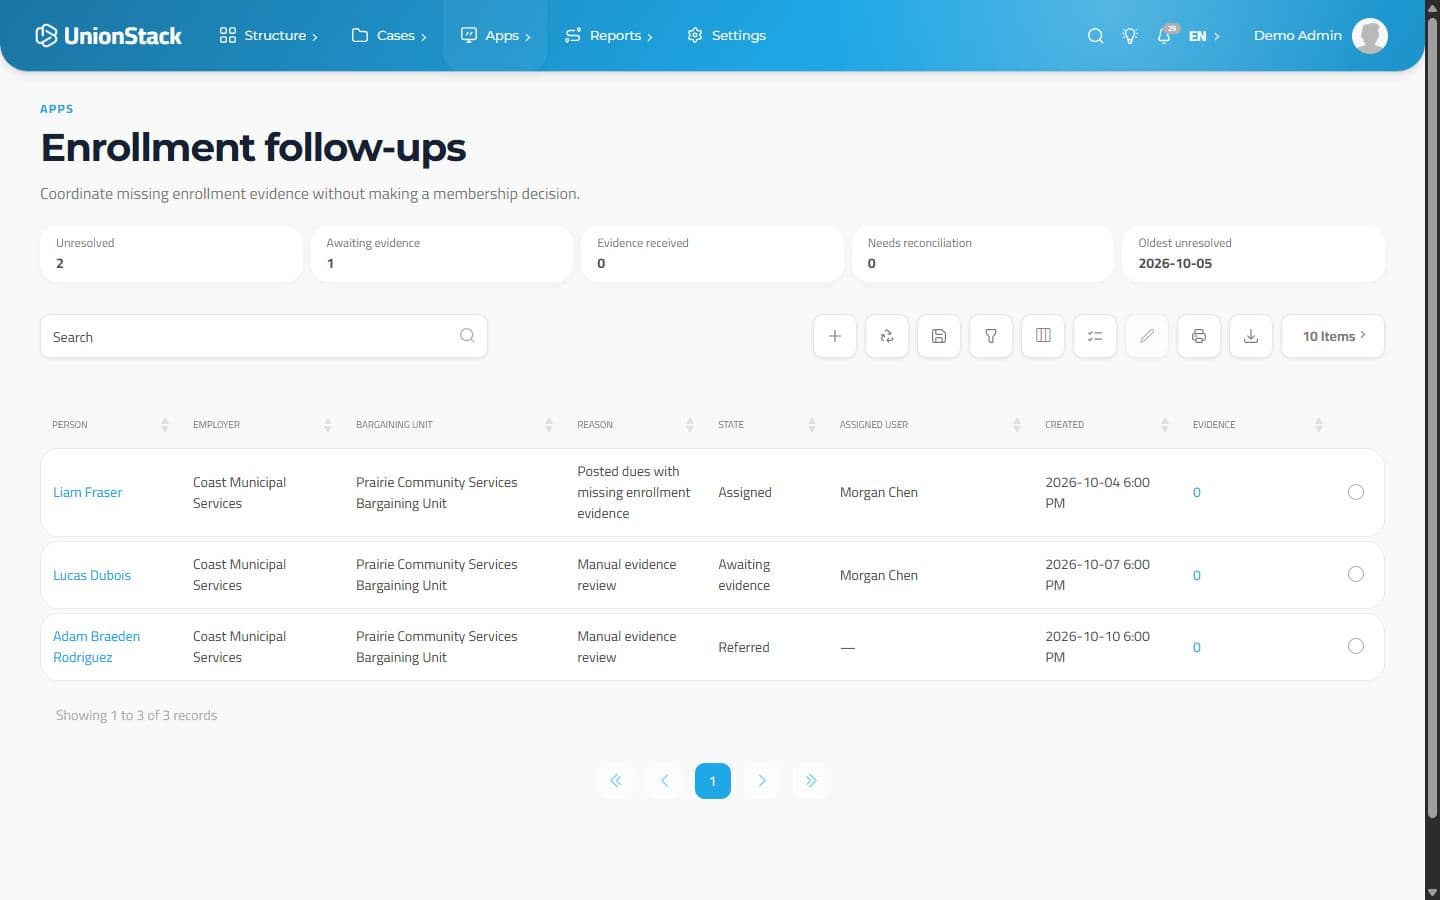The width and height of the screenshot is (1440, 900).
Task: Click the floppy-disk save view icon
Action: pos(939,336)
